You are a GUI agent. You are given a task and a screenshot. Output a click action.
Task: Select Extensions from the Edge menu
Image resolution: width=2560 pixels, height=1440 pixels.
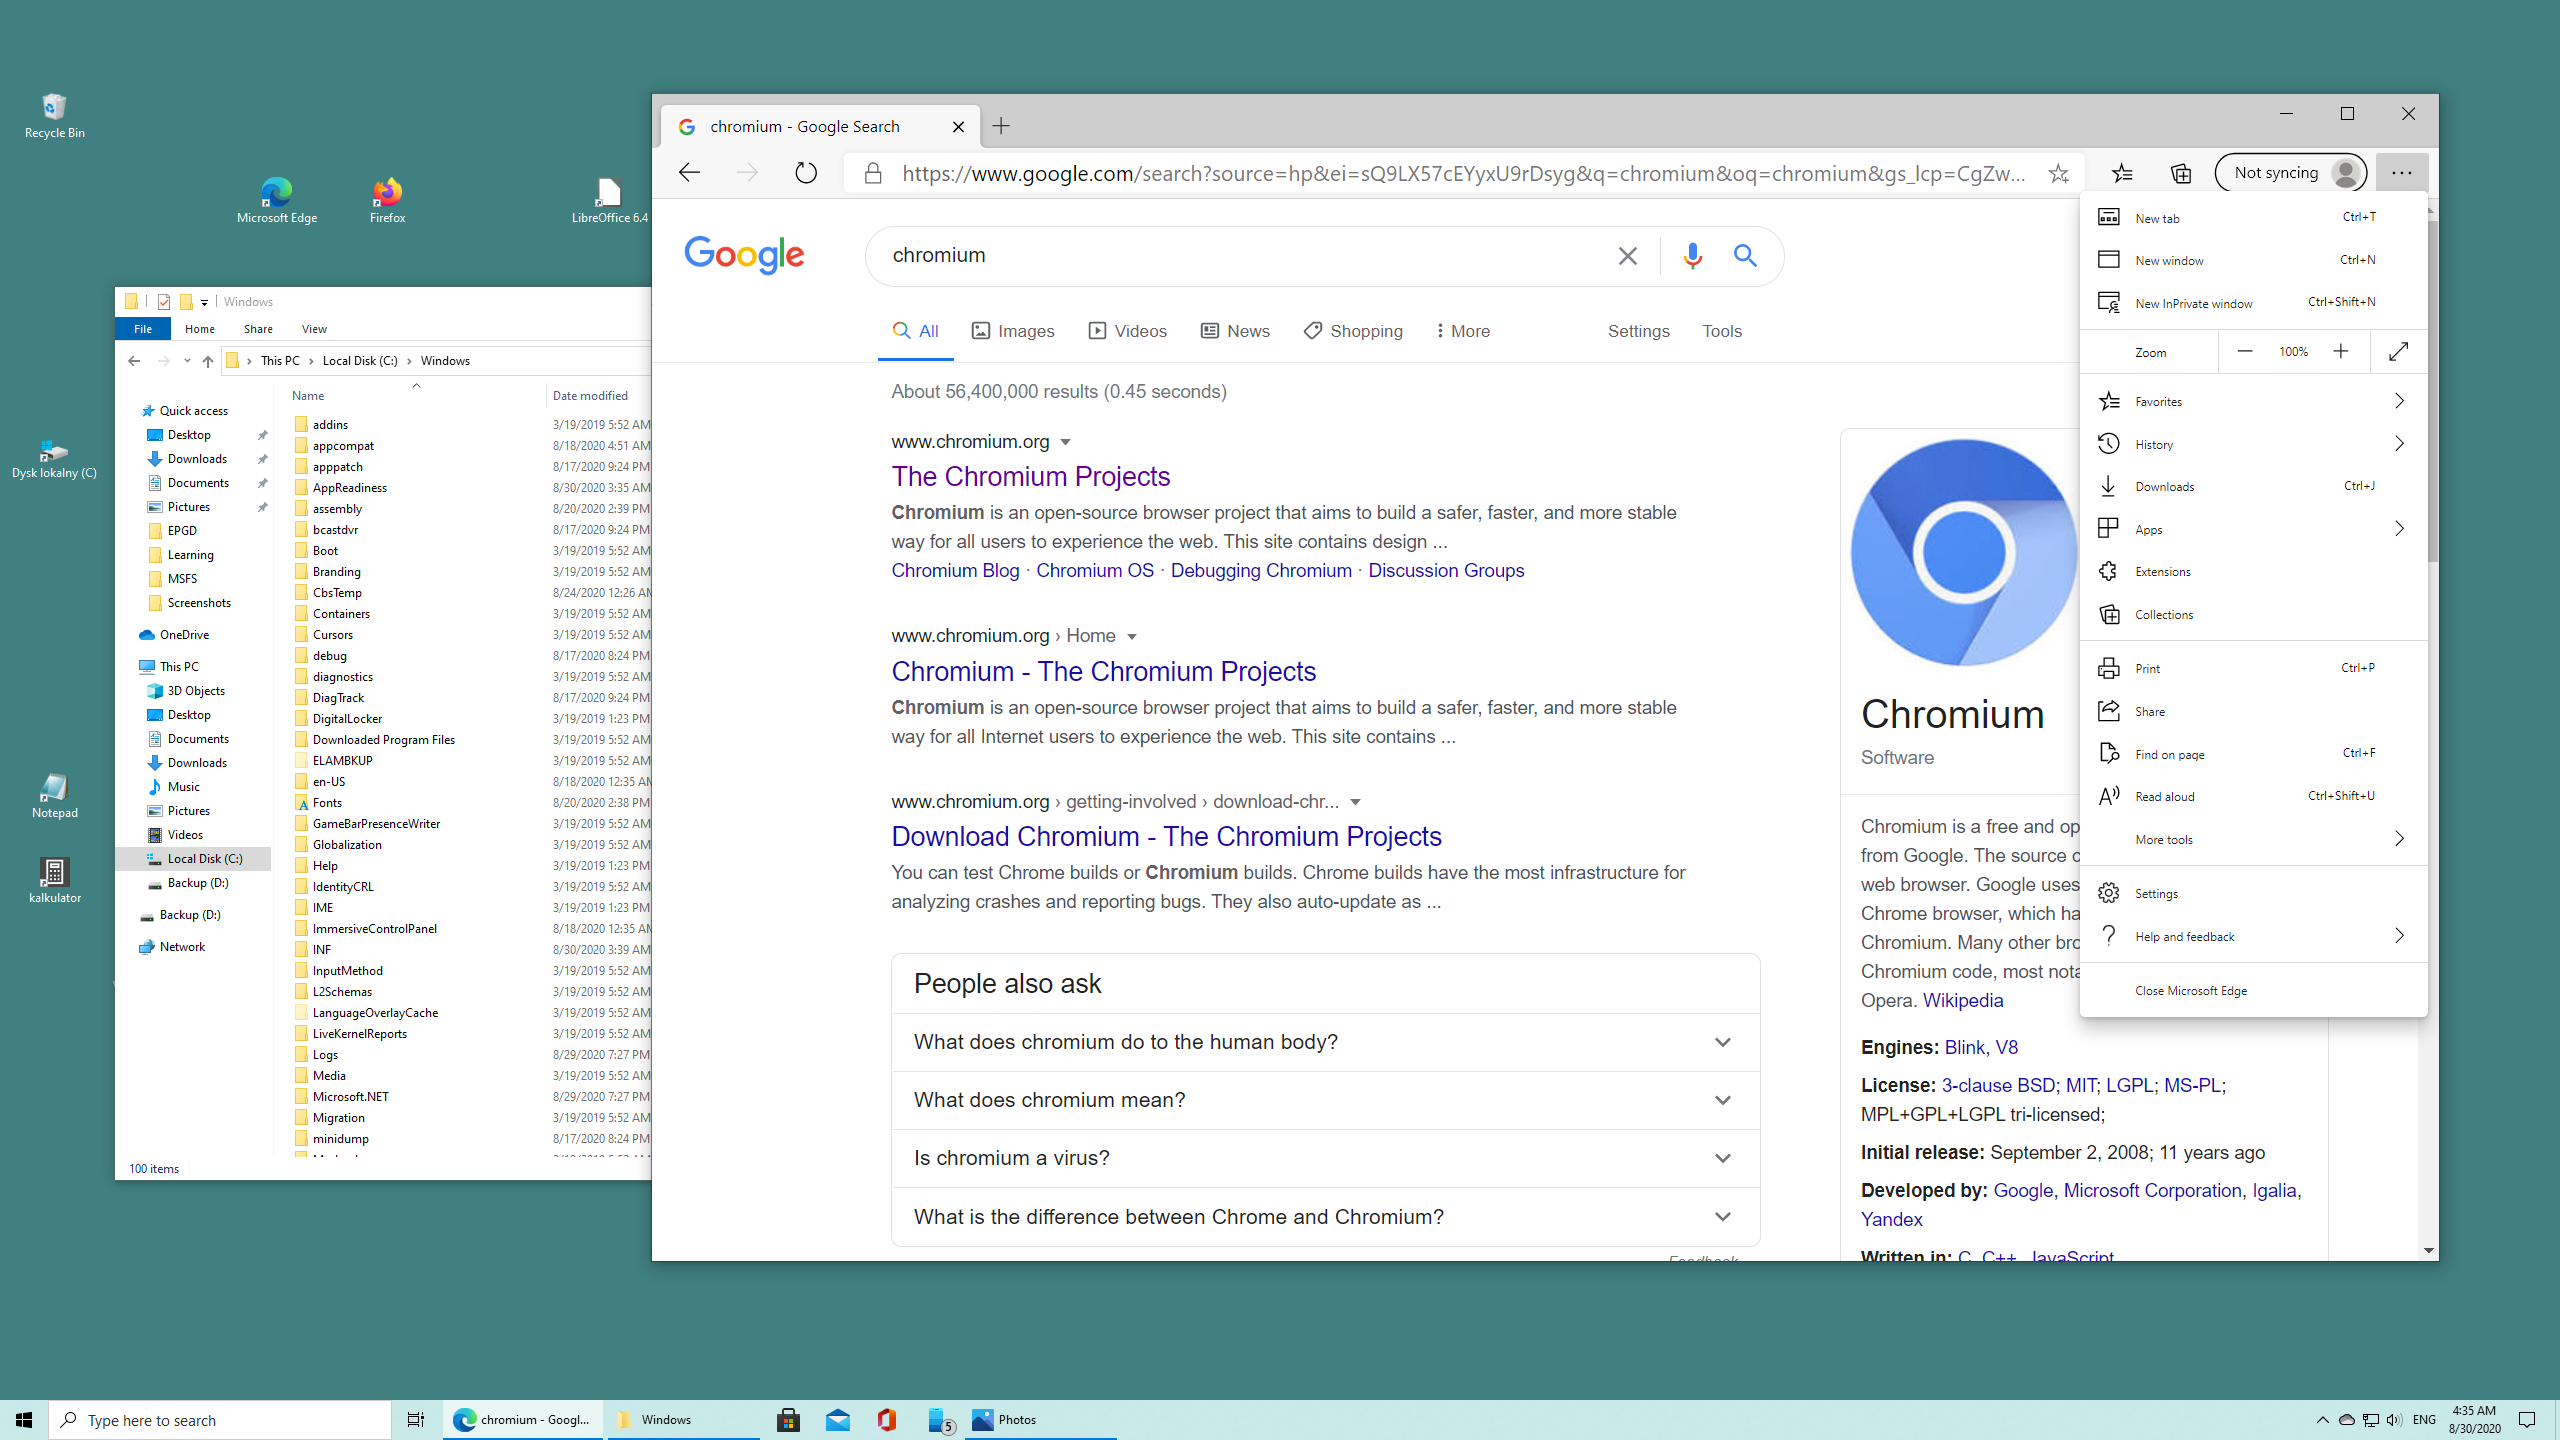point(2162,572)
